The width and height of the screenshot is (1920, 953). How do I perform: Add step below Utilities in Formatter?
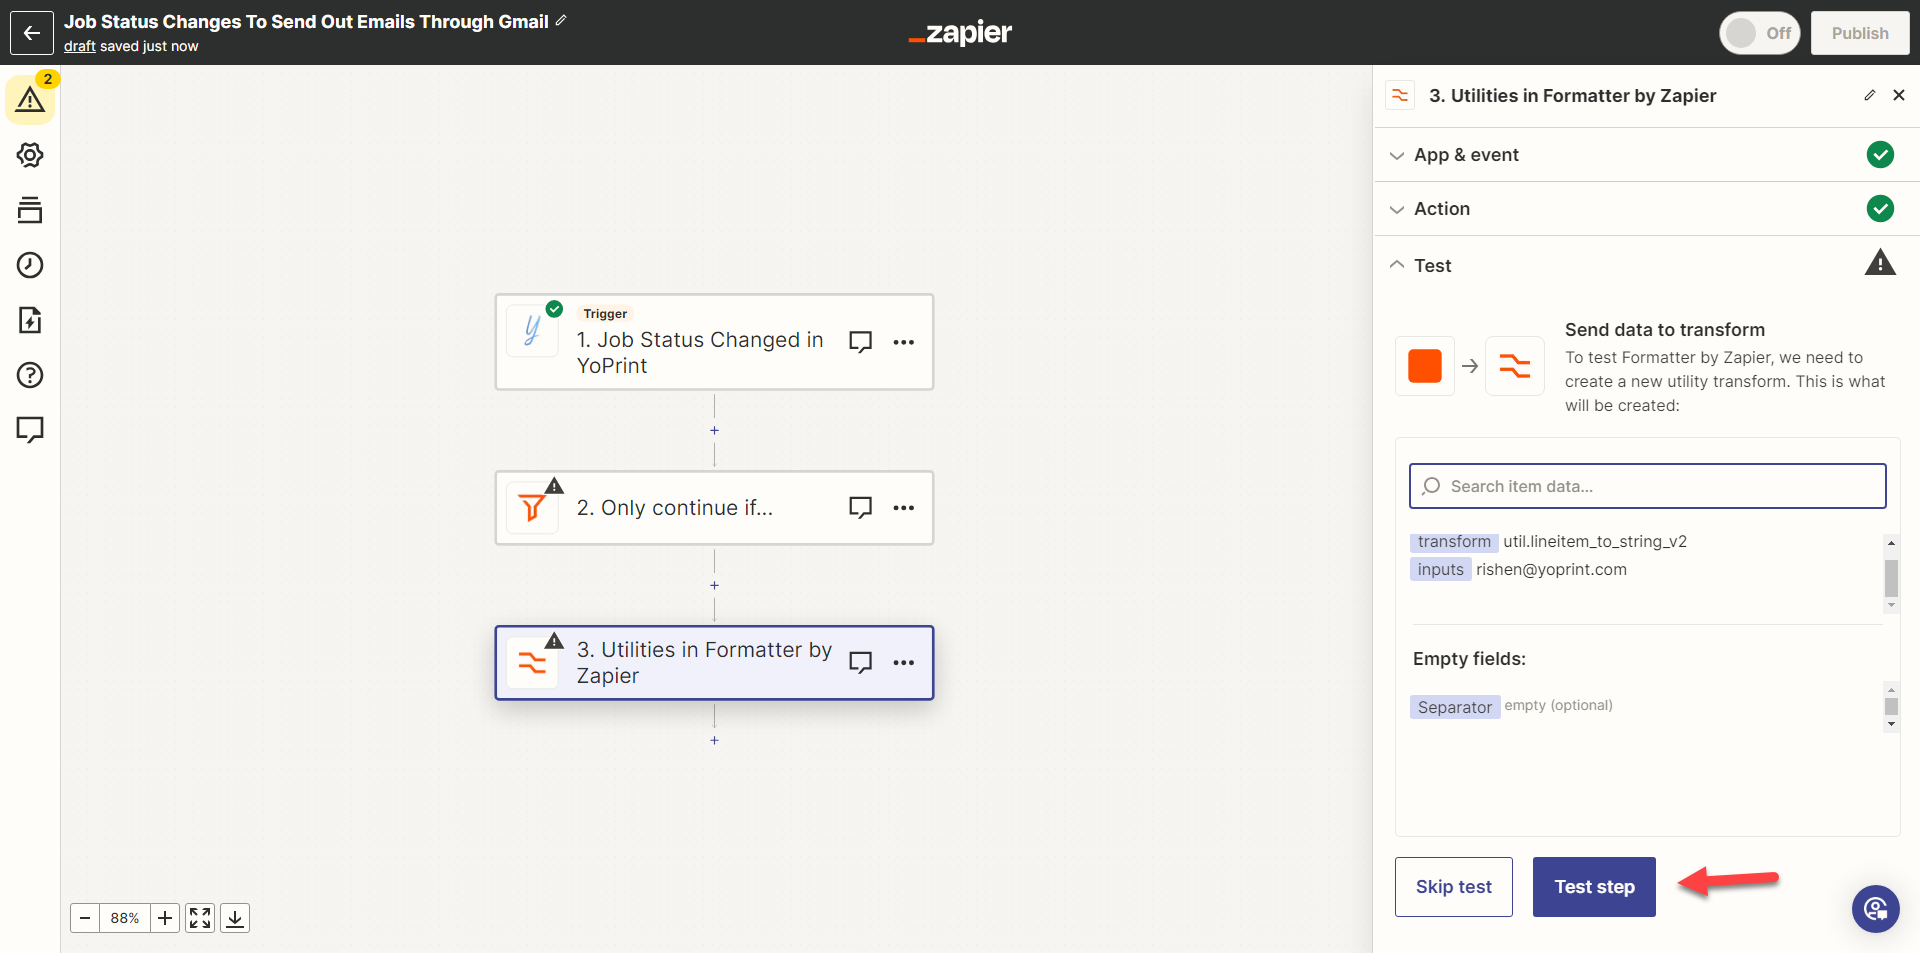pyautogui.click(x=714, y=740)
